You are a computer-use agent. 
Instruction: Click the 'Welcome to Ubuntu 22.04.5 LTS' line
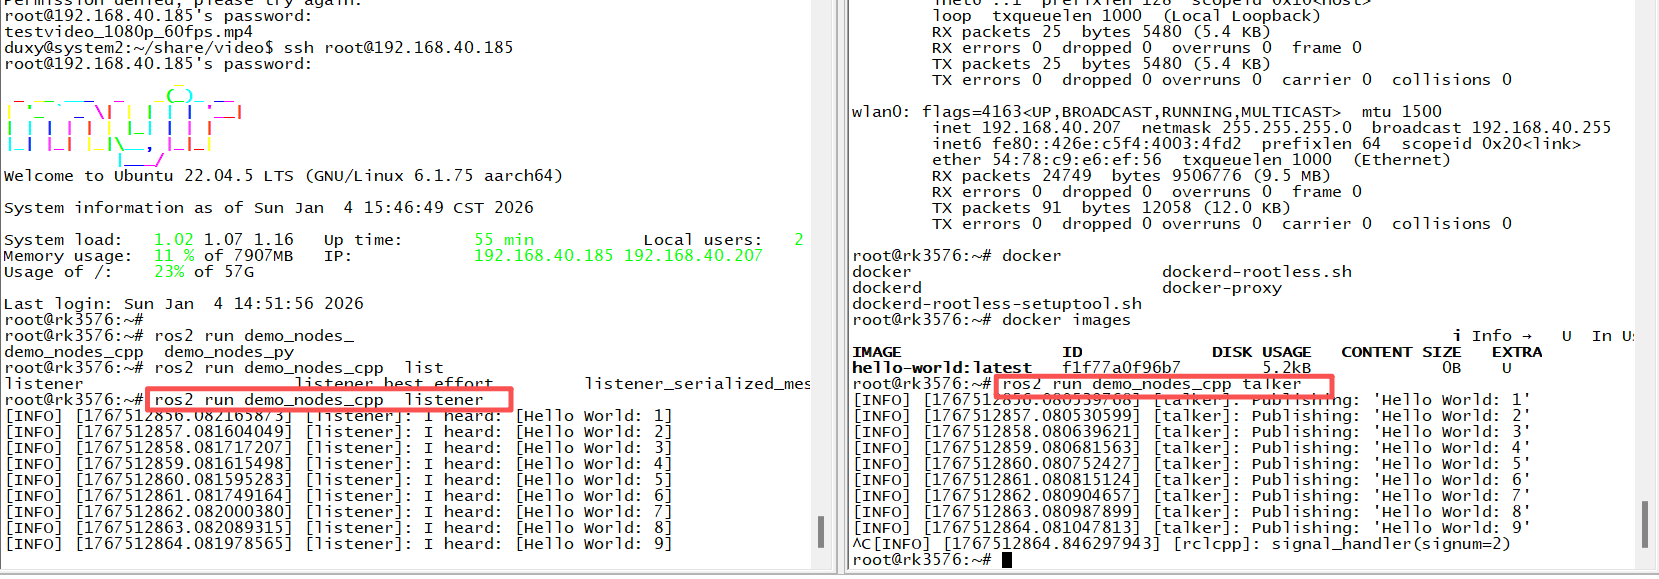tap(283, 176)
